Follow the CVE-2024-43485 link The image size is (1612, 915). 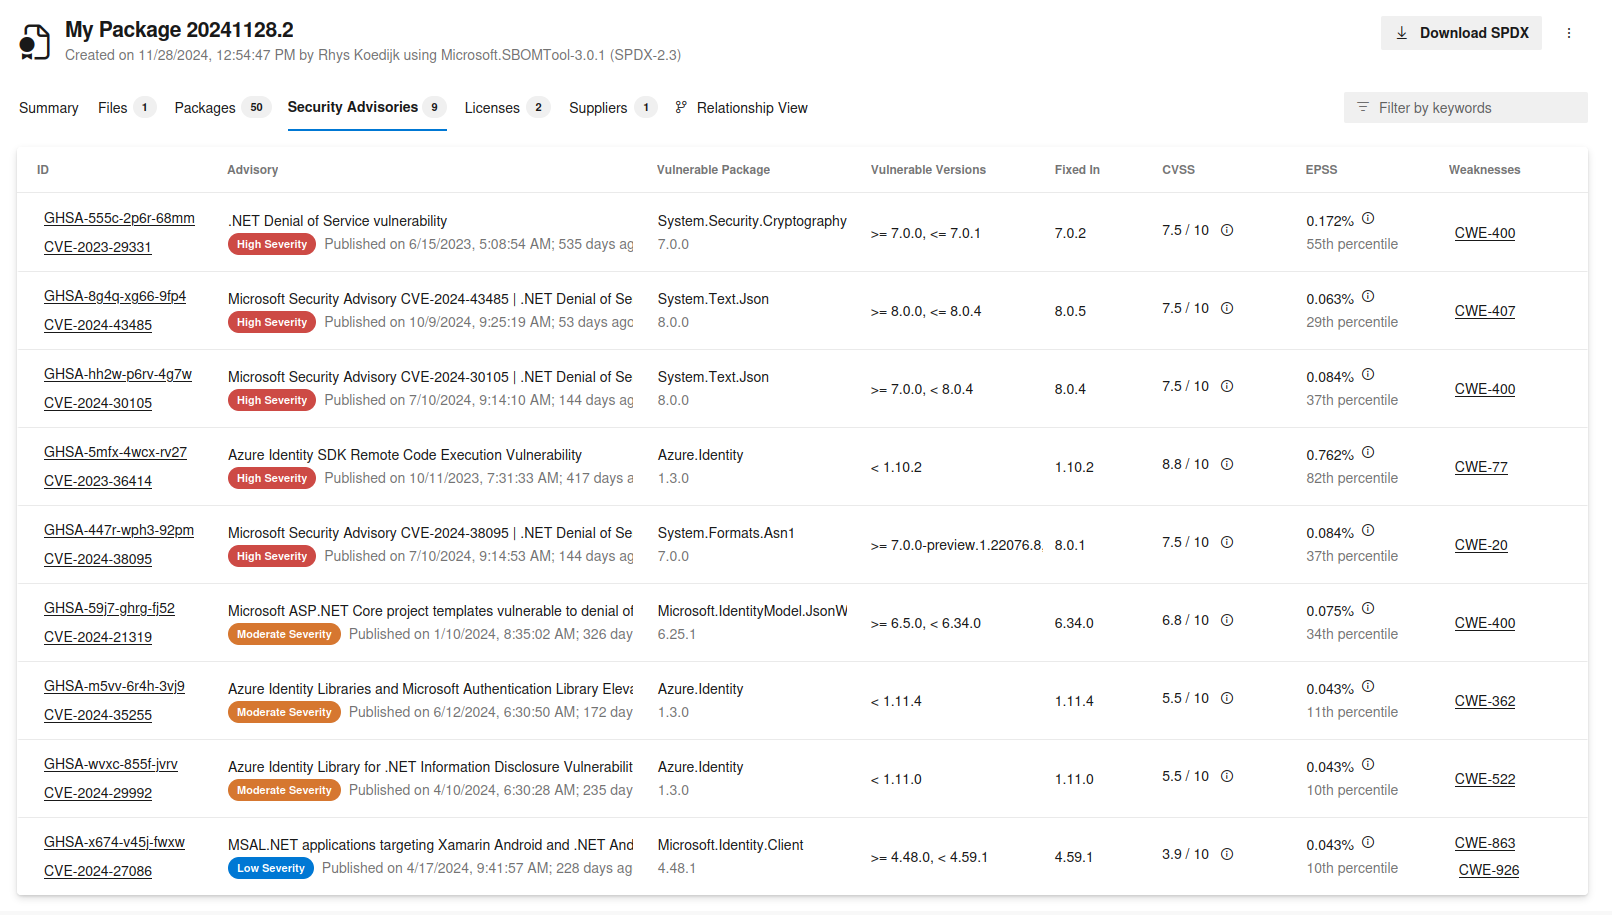97,325
